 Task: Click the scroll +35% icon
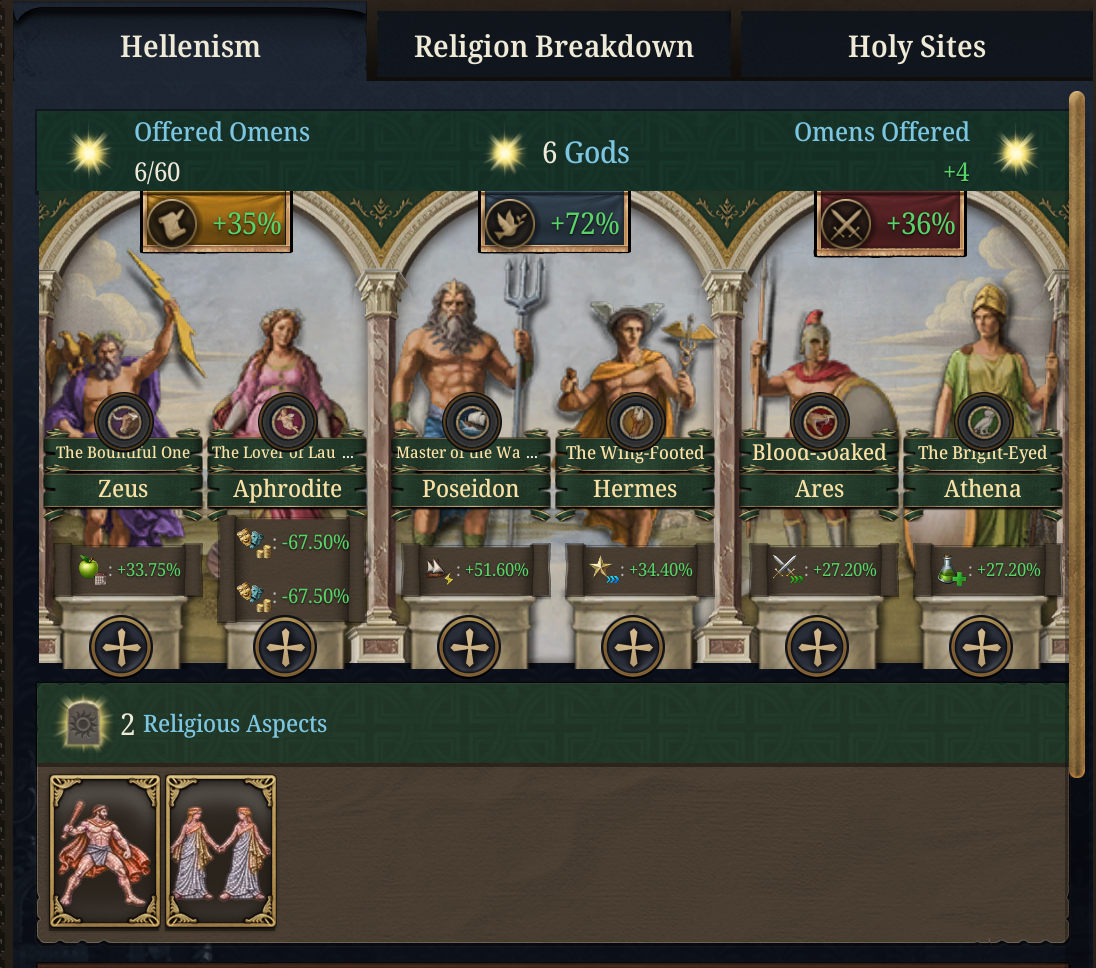tap(169, 224)
